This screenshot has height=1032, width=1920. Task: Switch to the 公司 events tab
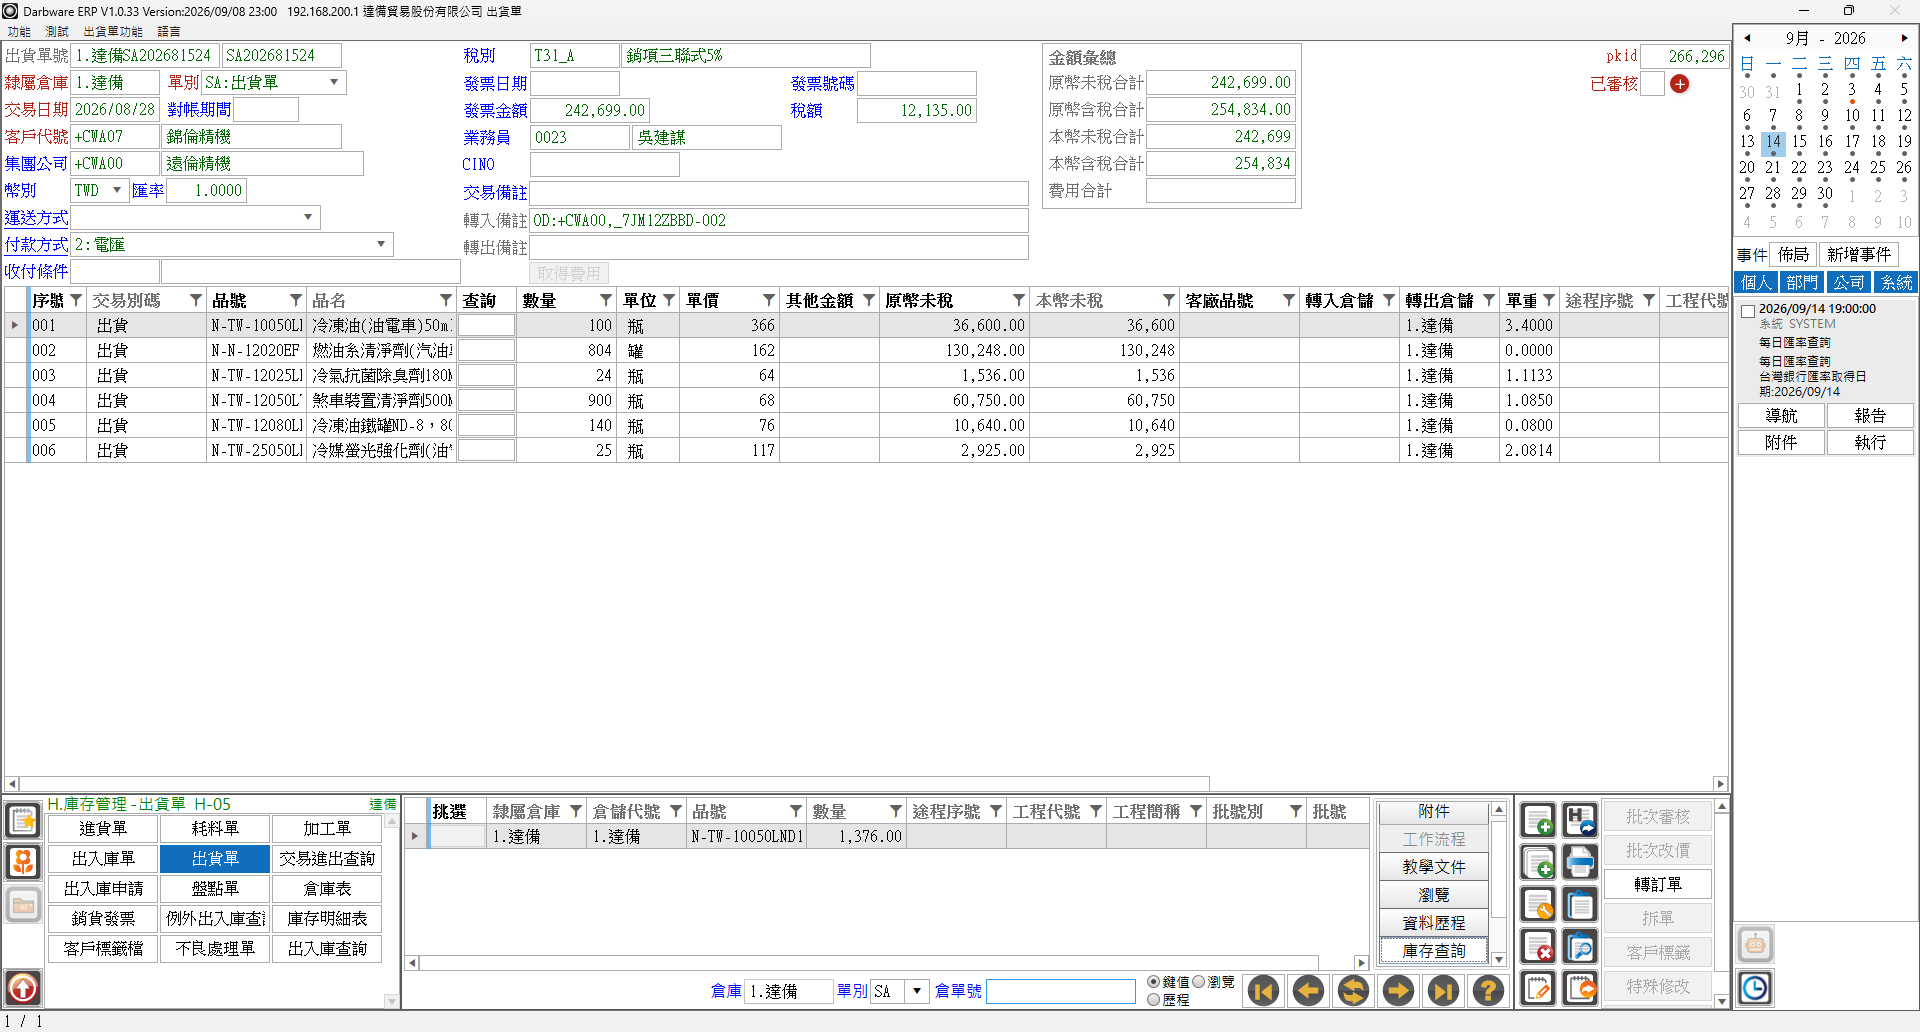click(1849, 283)
